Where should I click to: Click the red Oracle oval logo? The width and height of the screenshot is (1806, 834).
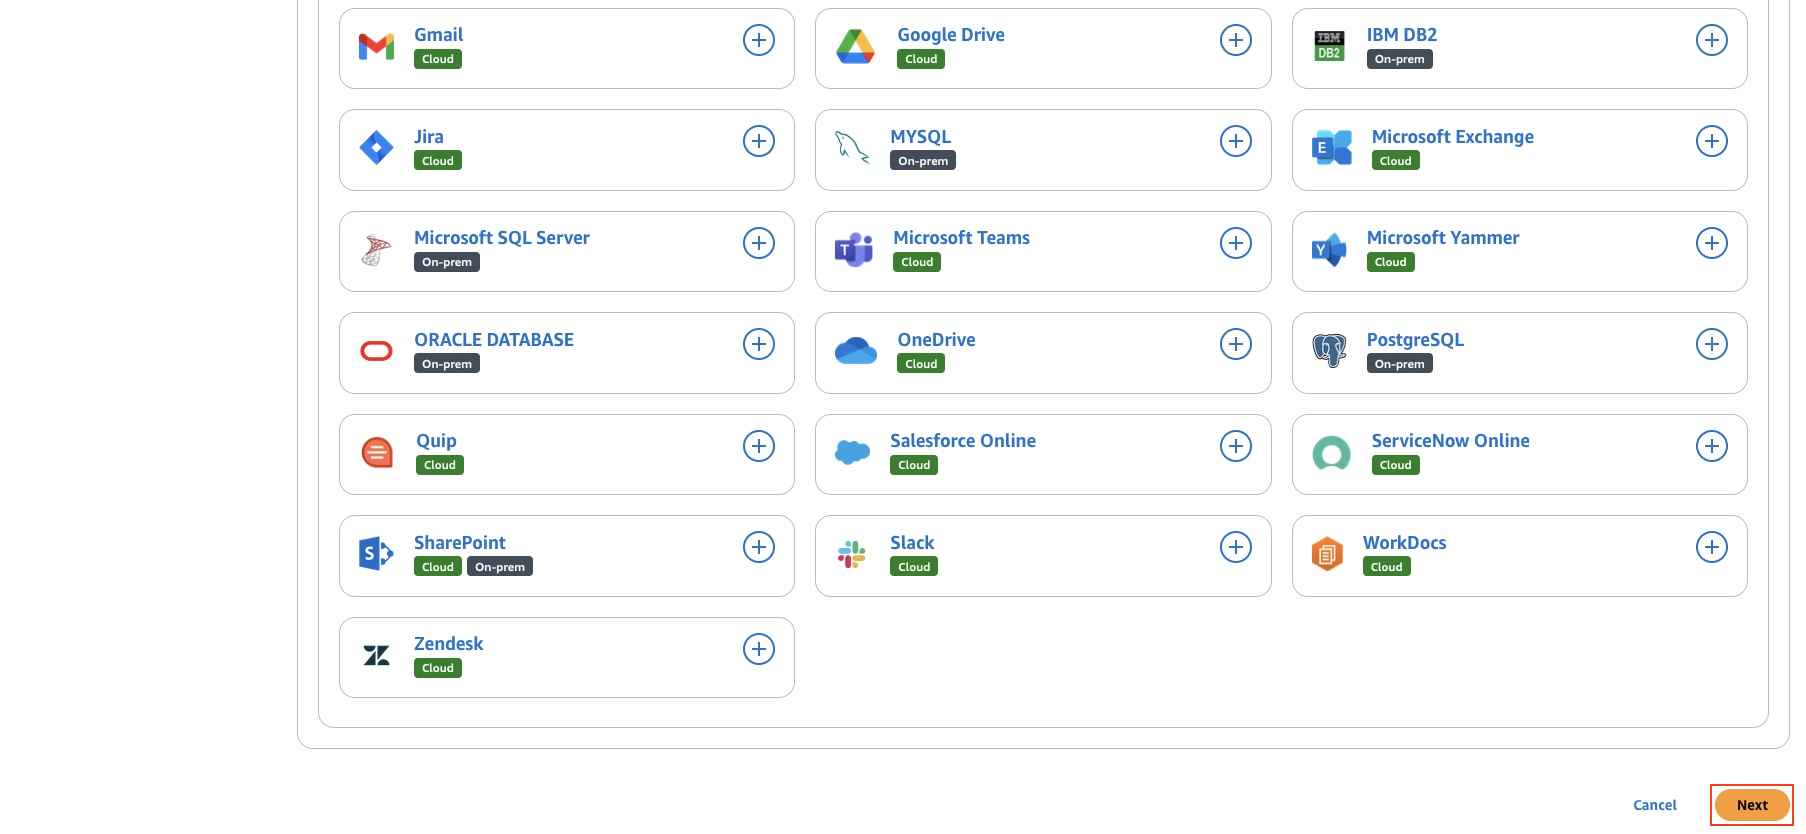376,351
